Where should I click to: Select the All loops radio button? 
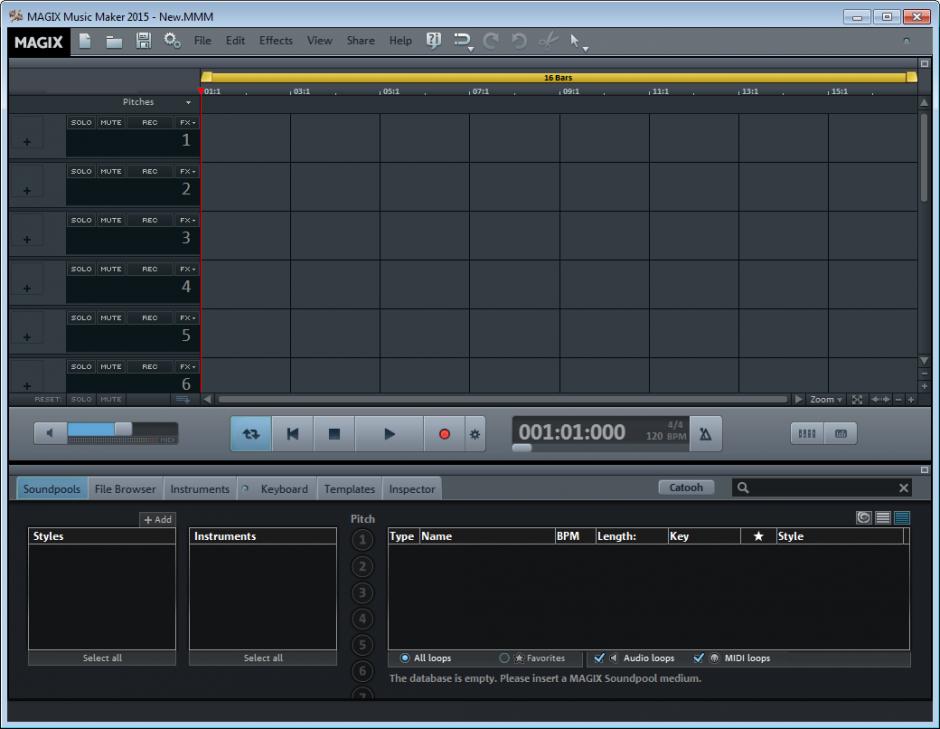[405, 658]
